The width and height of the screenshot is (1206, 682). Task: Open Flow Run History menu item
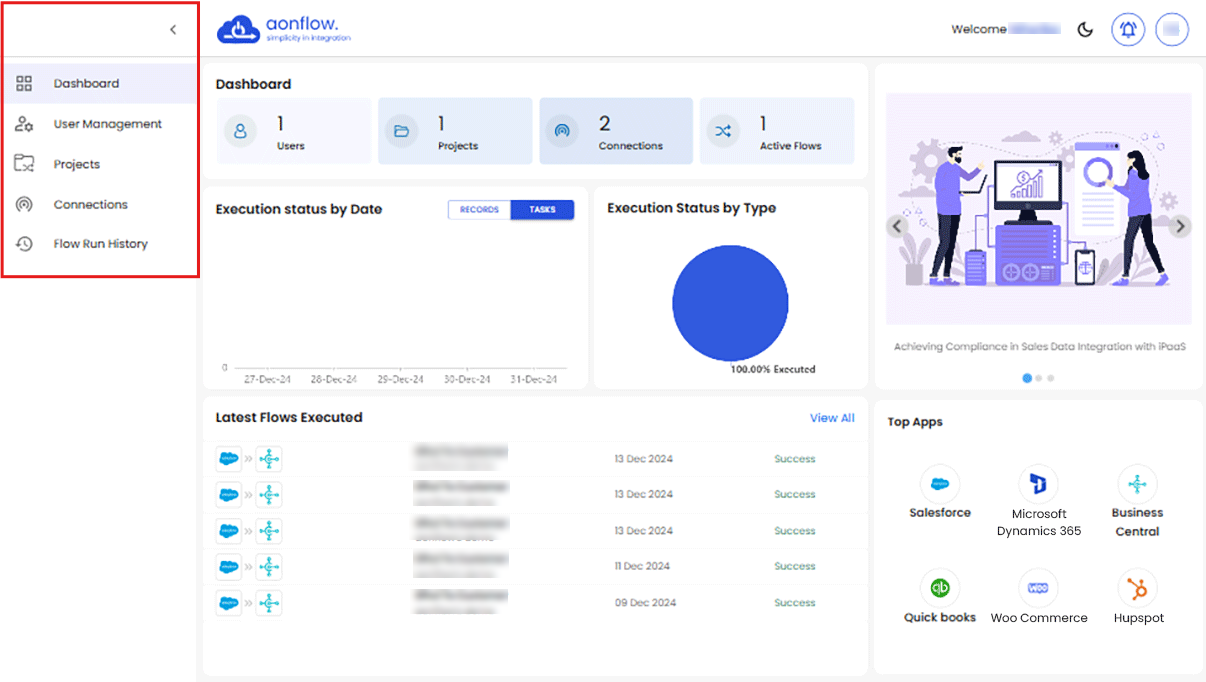pos(100,244)
